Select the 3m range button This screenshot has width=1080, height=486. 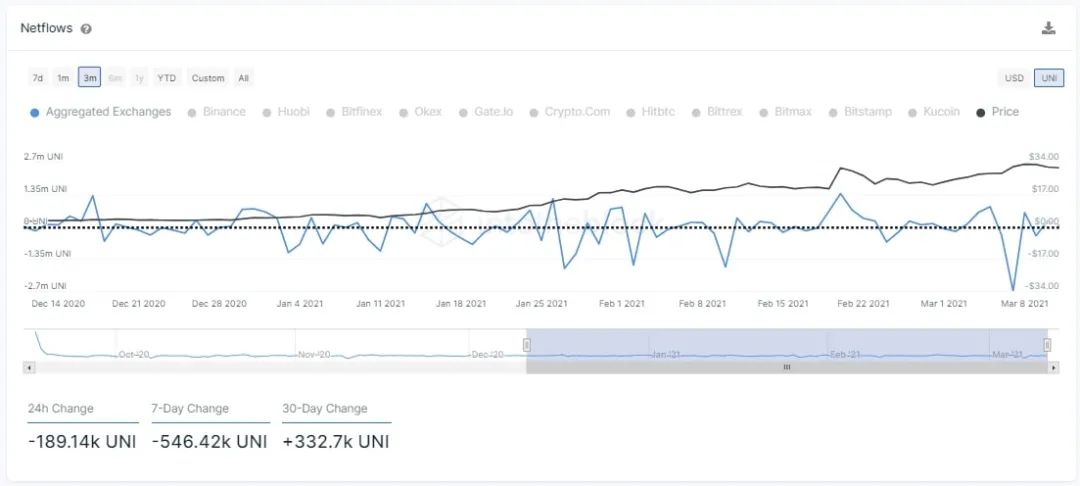[x=90, y=78]
